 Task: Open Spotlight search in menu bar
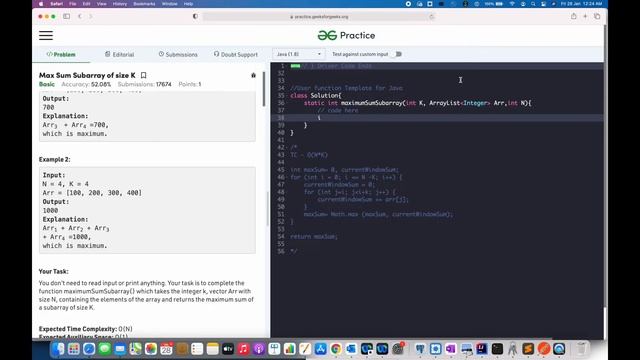[x=533, y=4]
